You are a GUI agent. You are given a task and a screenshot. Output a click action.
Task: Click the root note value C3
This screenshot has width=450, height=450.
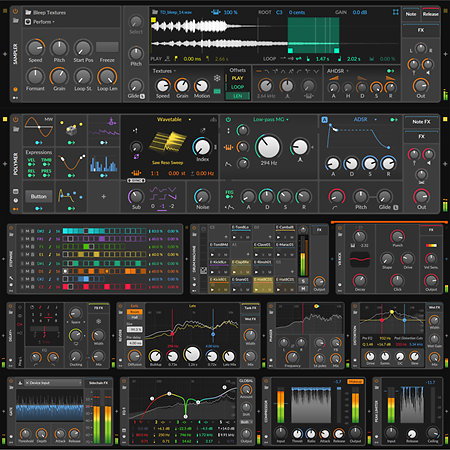[x=279, y=12]
